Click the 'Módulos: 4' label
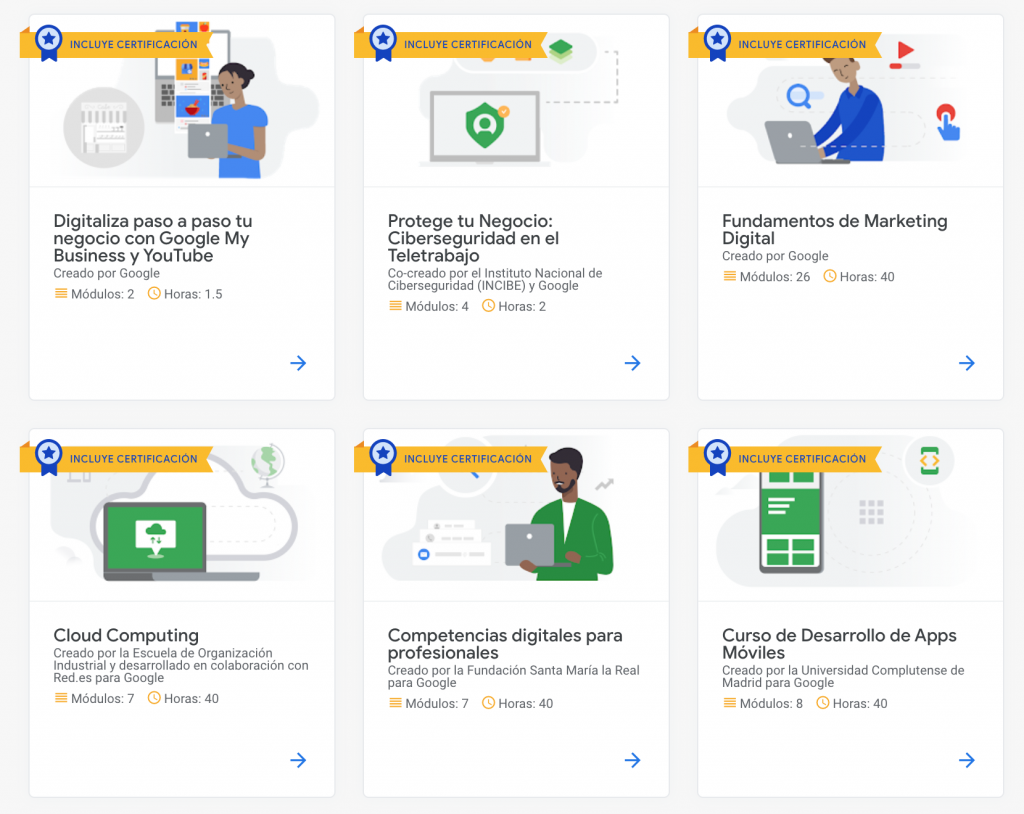Viewport: 1024px width, 814px height. click(437, 306)
